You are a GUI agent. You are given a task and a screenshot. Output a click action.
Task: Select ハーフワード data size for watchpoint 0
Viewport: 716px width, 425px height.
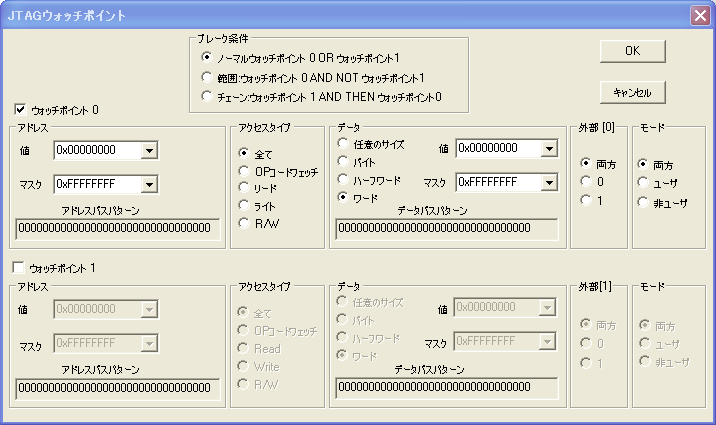(342, 179)
